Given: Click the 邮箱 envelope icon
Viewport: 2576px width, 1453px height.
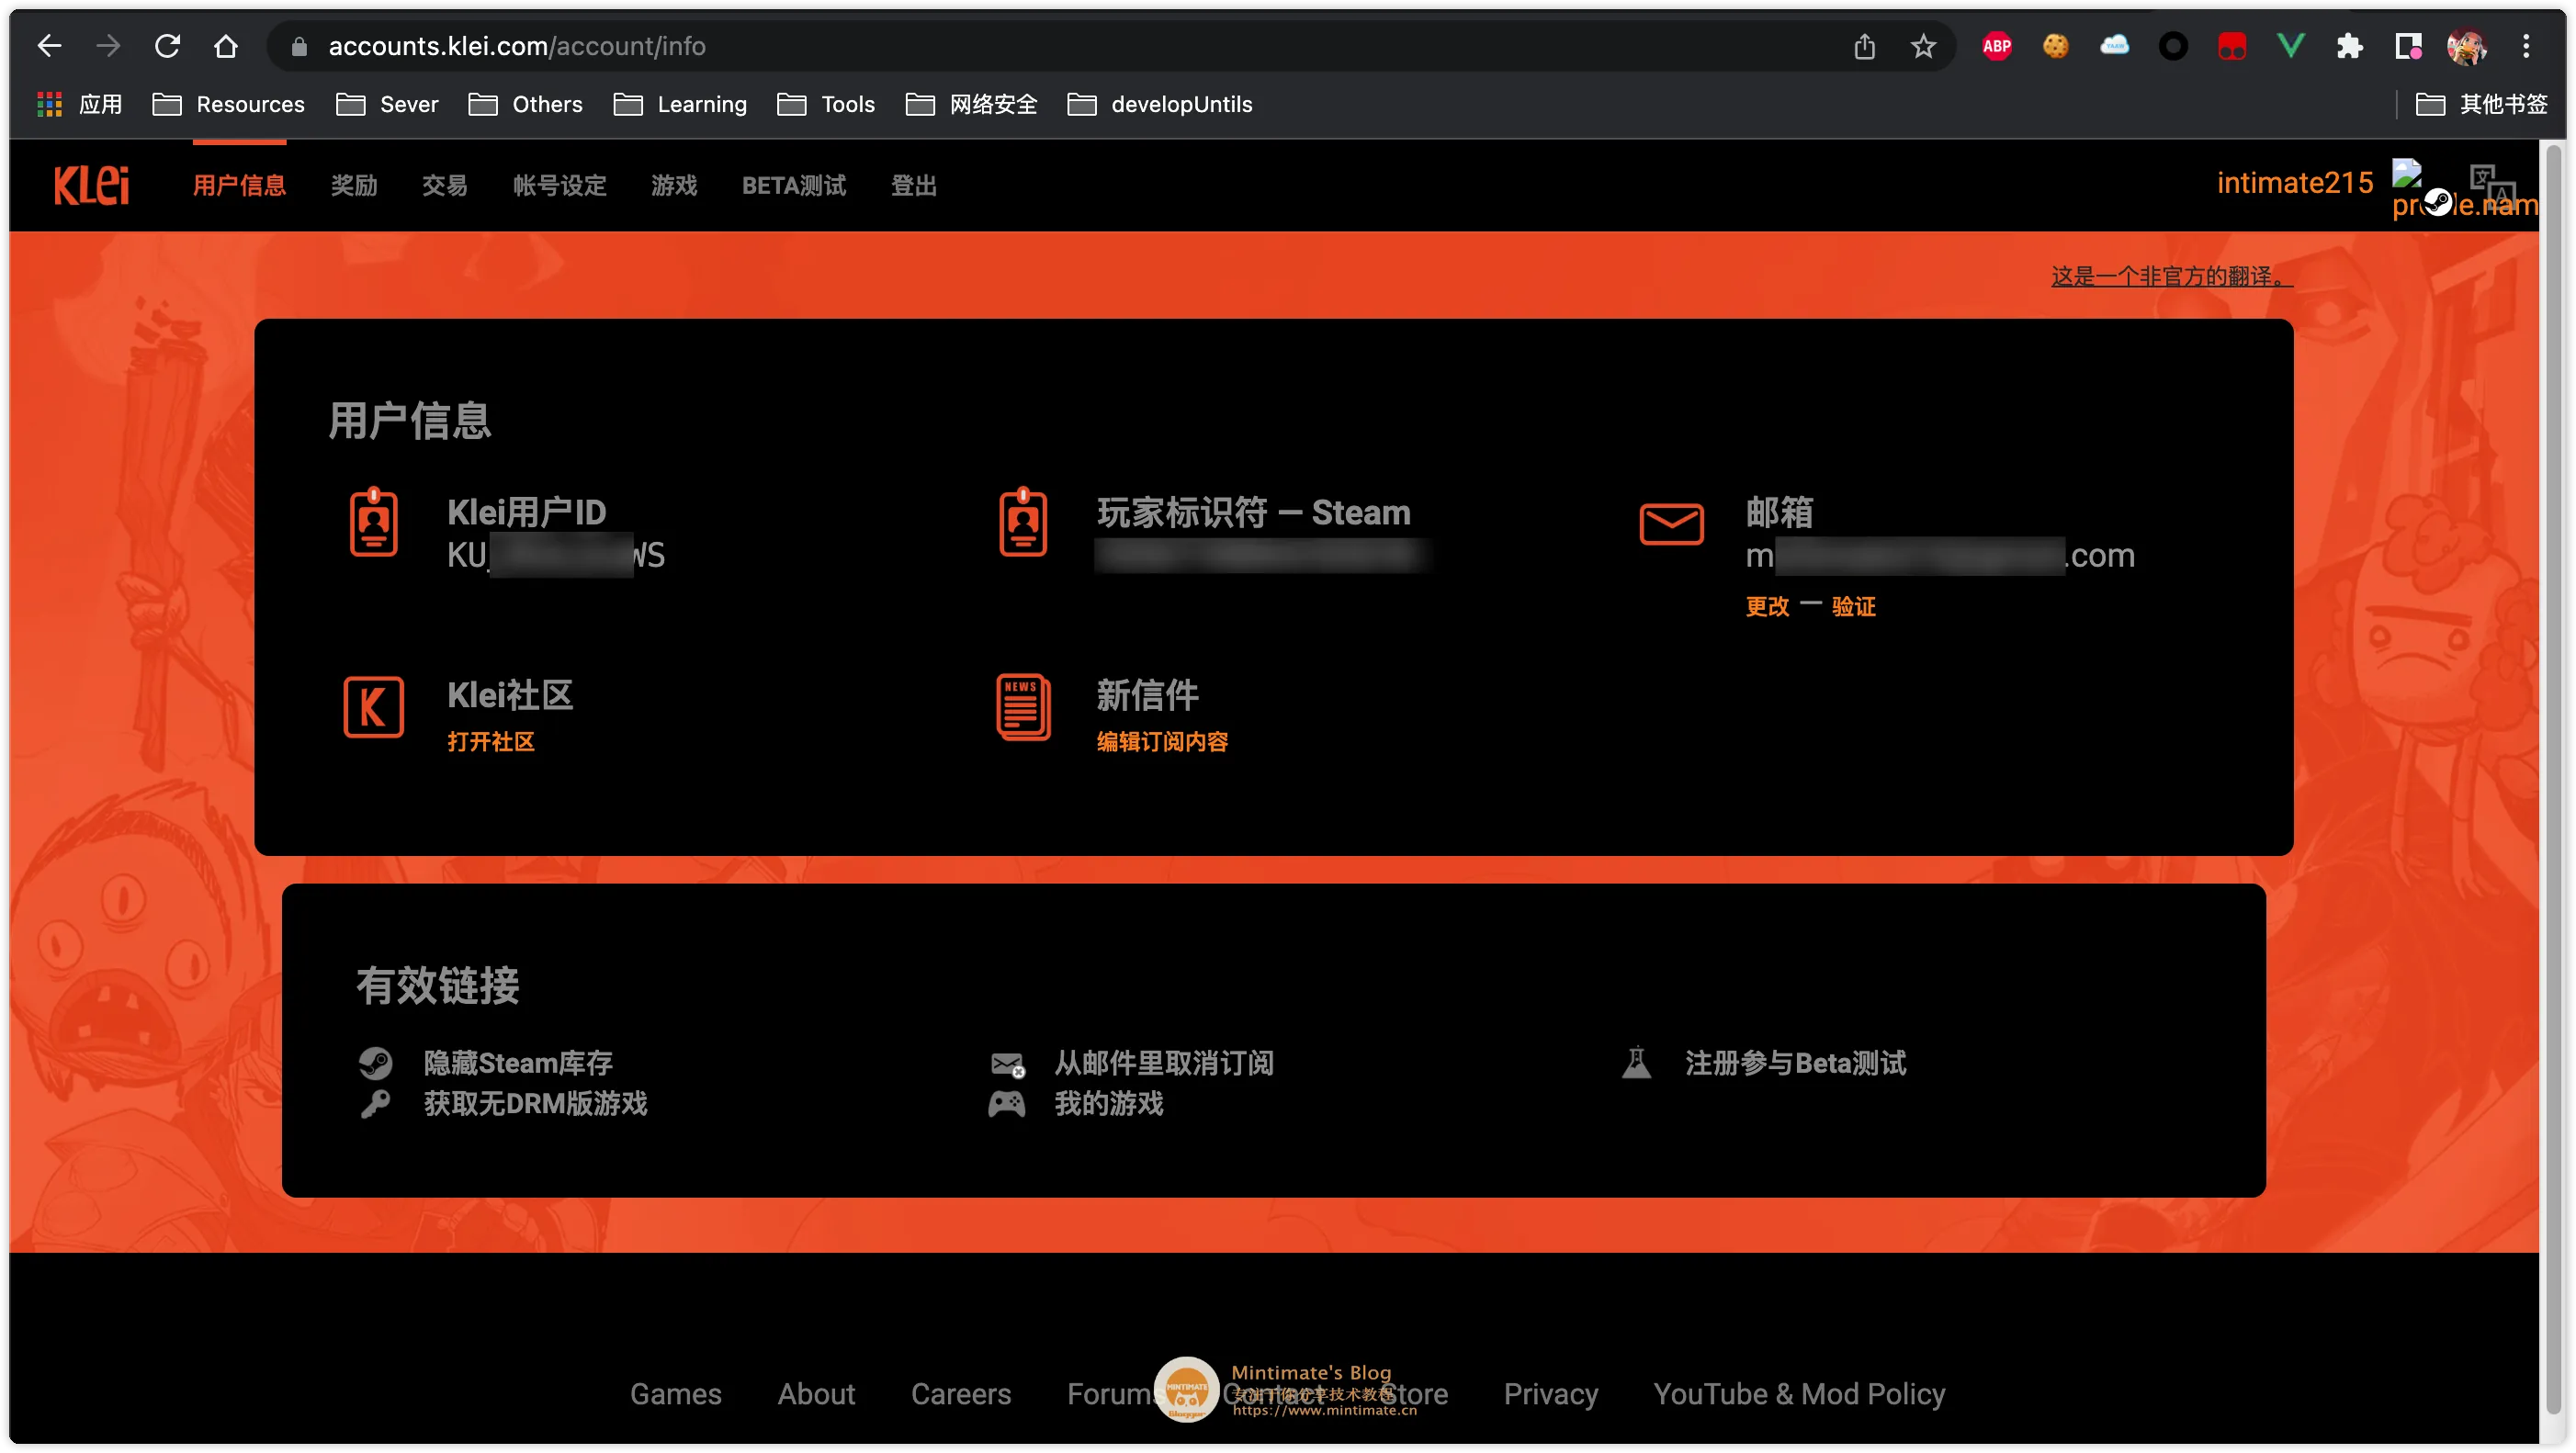Looking at the screenshot, I should [x=1670, y=522].
